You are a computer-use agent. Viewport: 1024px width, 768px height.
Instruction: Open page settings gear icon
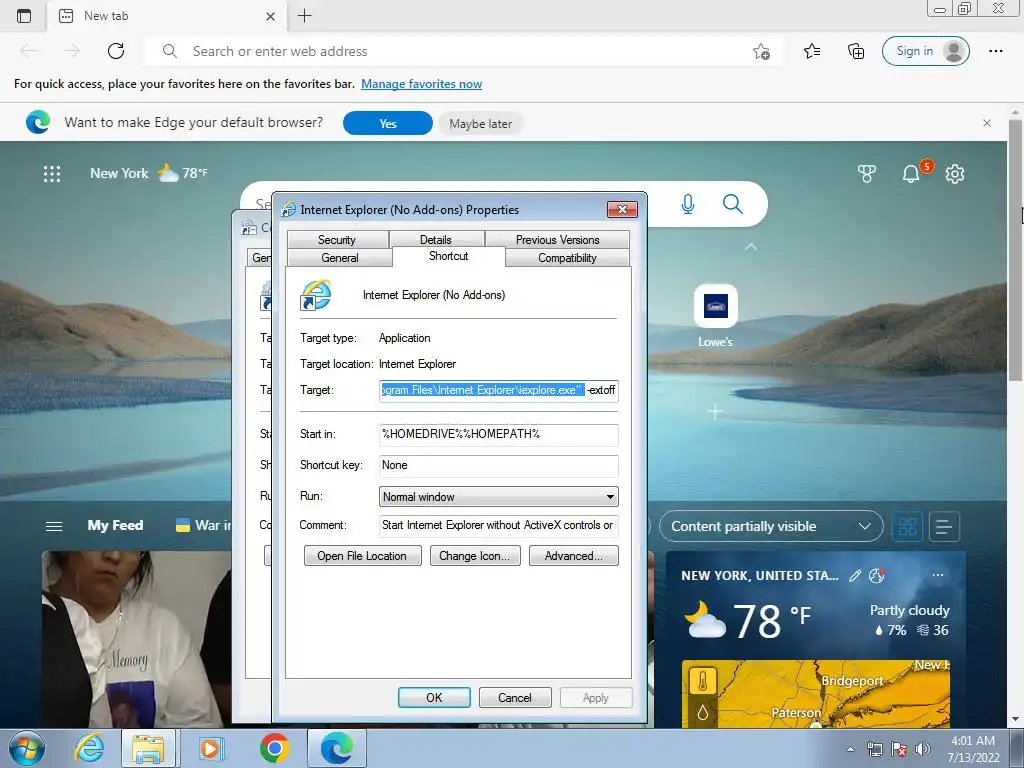955,174
